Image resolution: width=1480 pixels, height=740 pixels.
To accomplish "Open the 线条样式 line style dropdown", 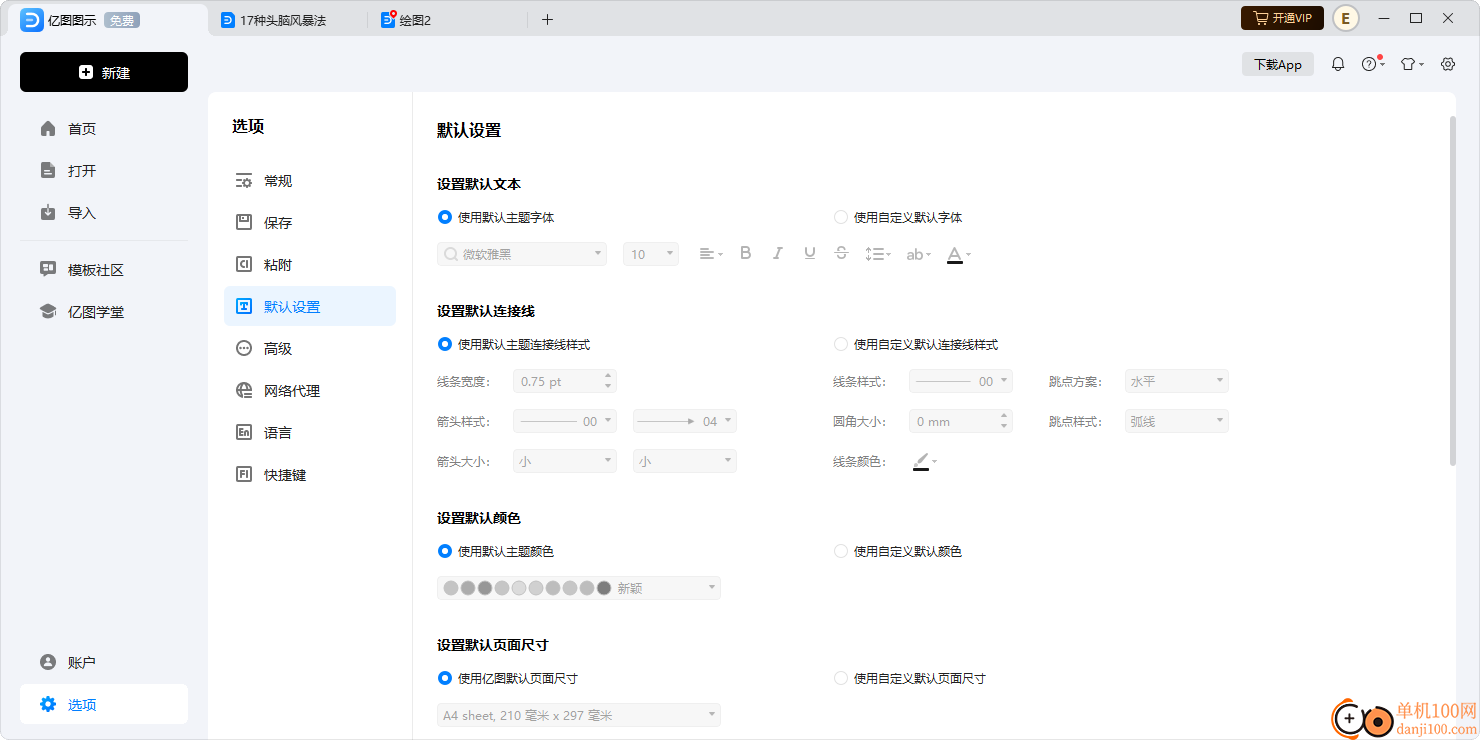I will pos(961,381).
